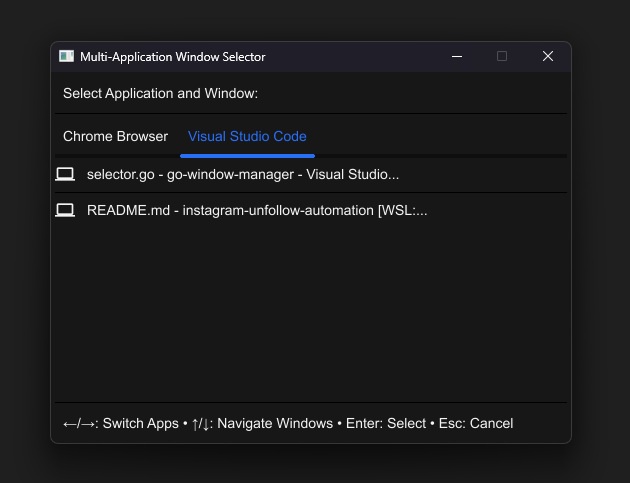Click the empty area below the window list

coord(311,315)
